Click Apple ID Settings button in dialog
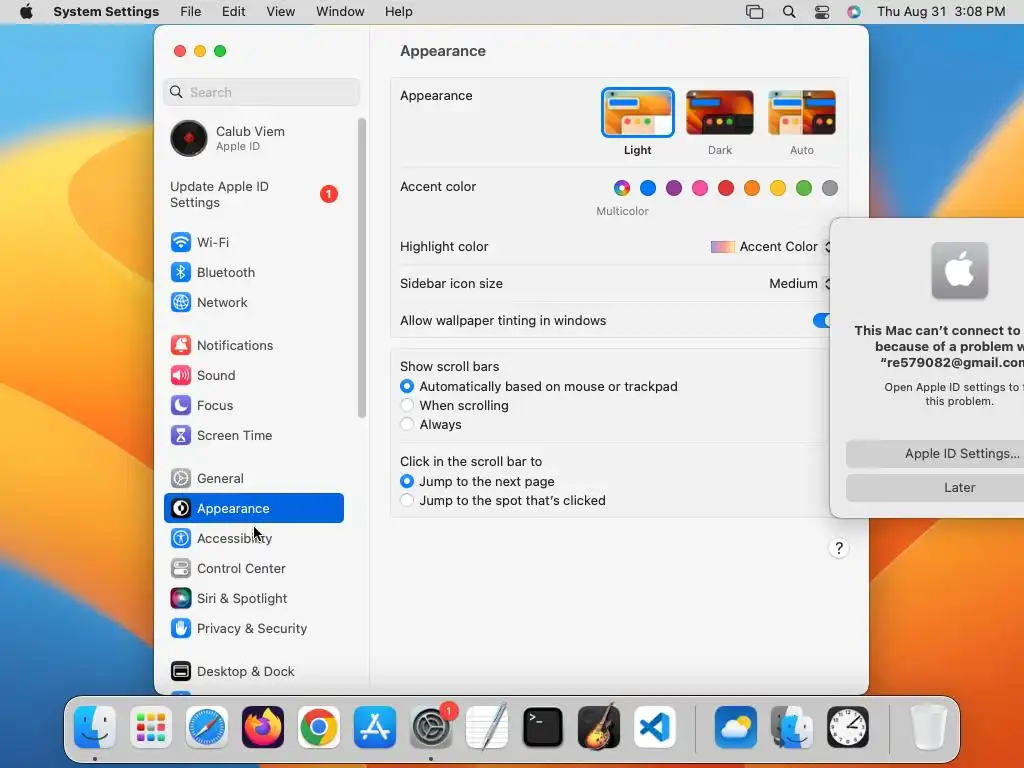This screenshot has width=1024, height=768. 935,454
